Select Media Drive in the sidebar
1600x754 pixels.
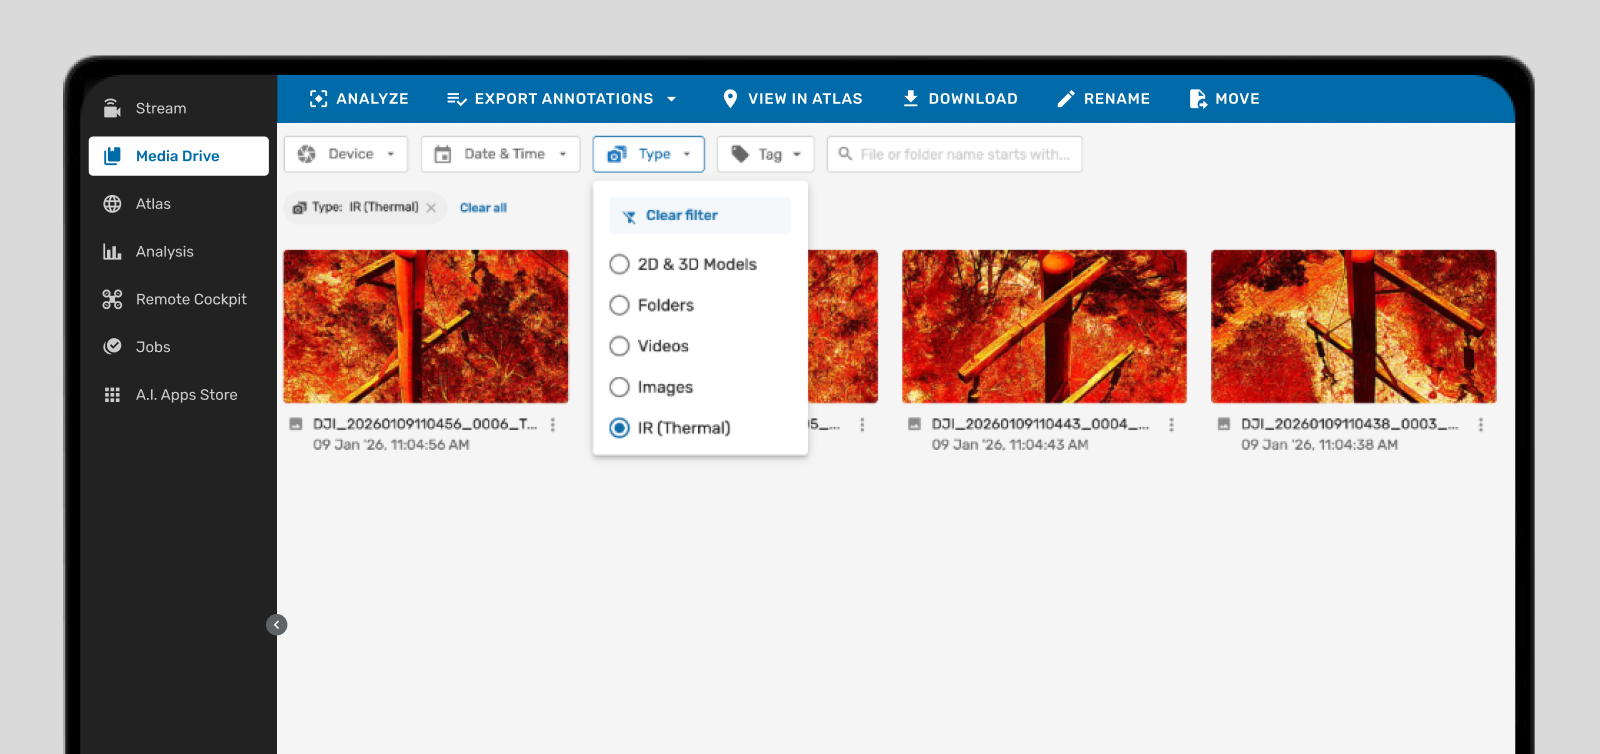(x=178, y=156)
